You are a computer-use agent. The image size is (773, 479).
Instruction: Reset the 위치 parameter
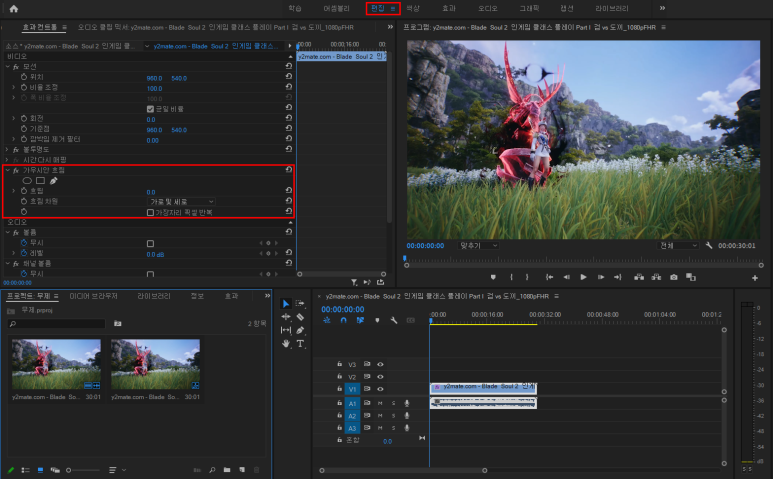pos(288,76)
